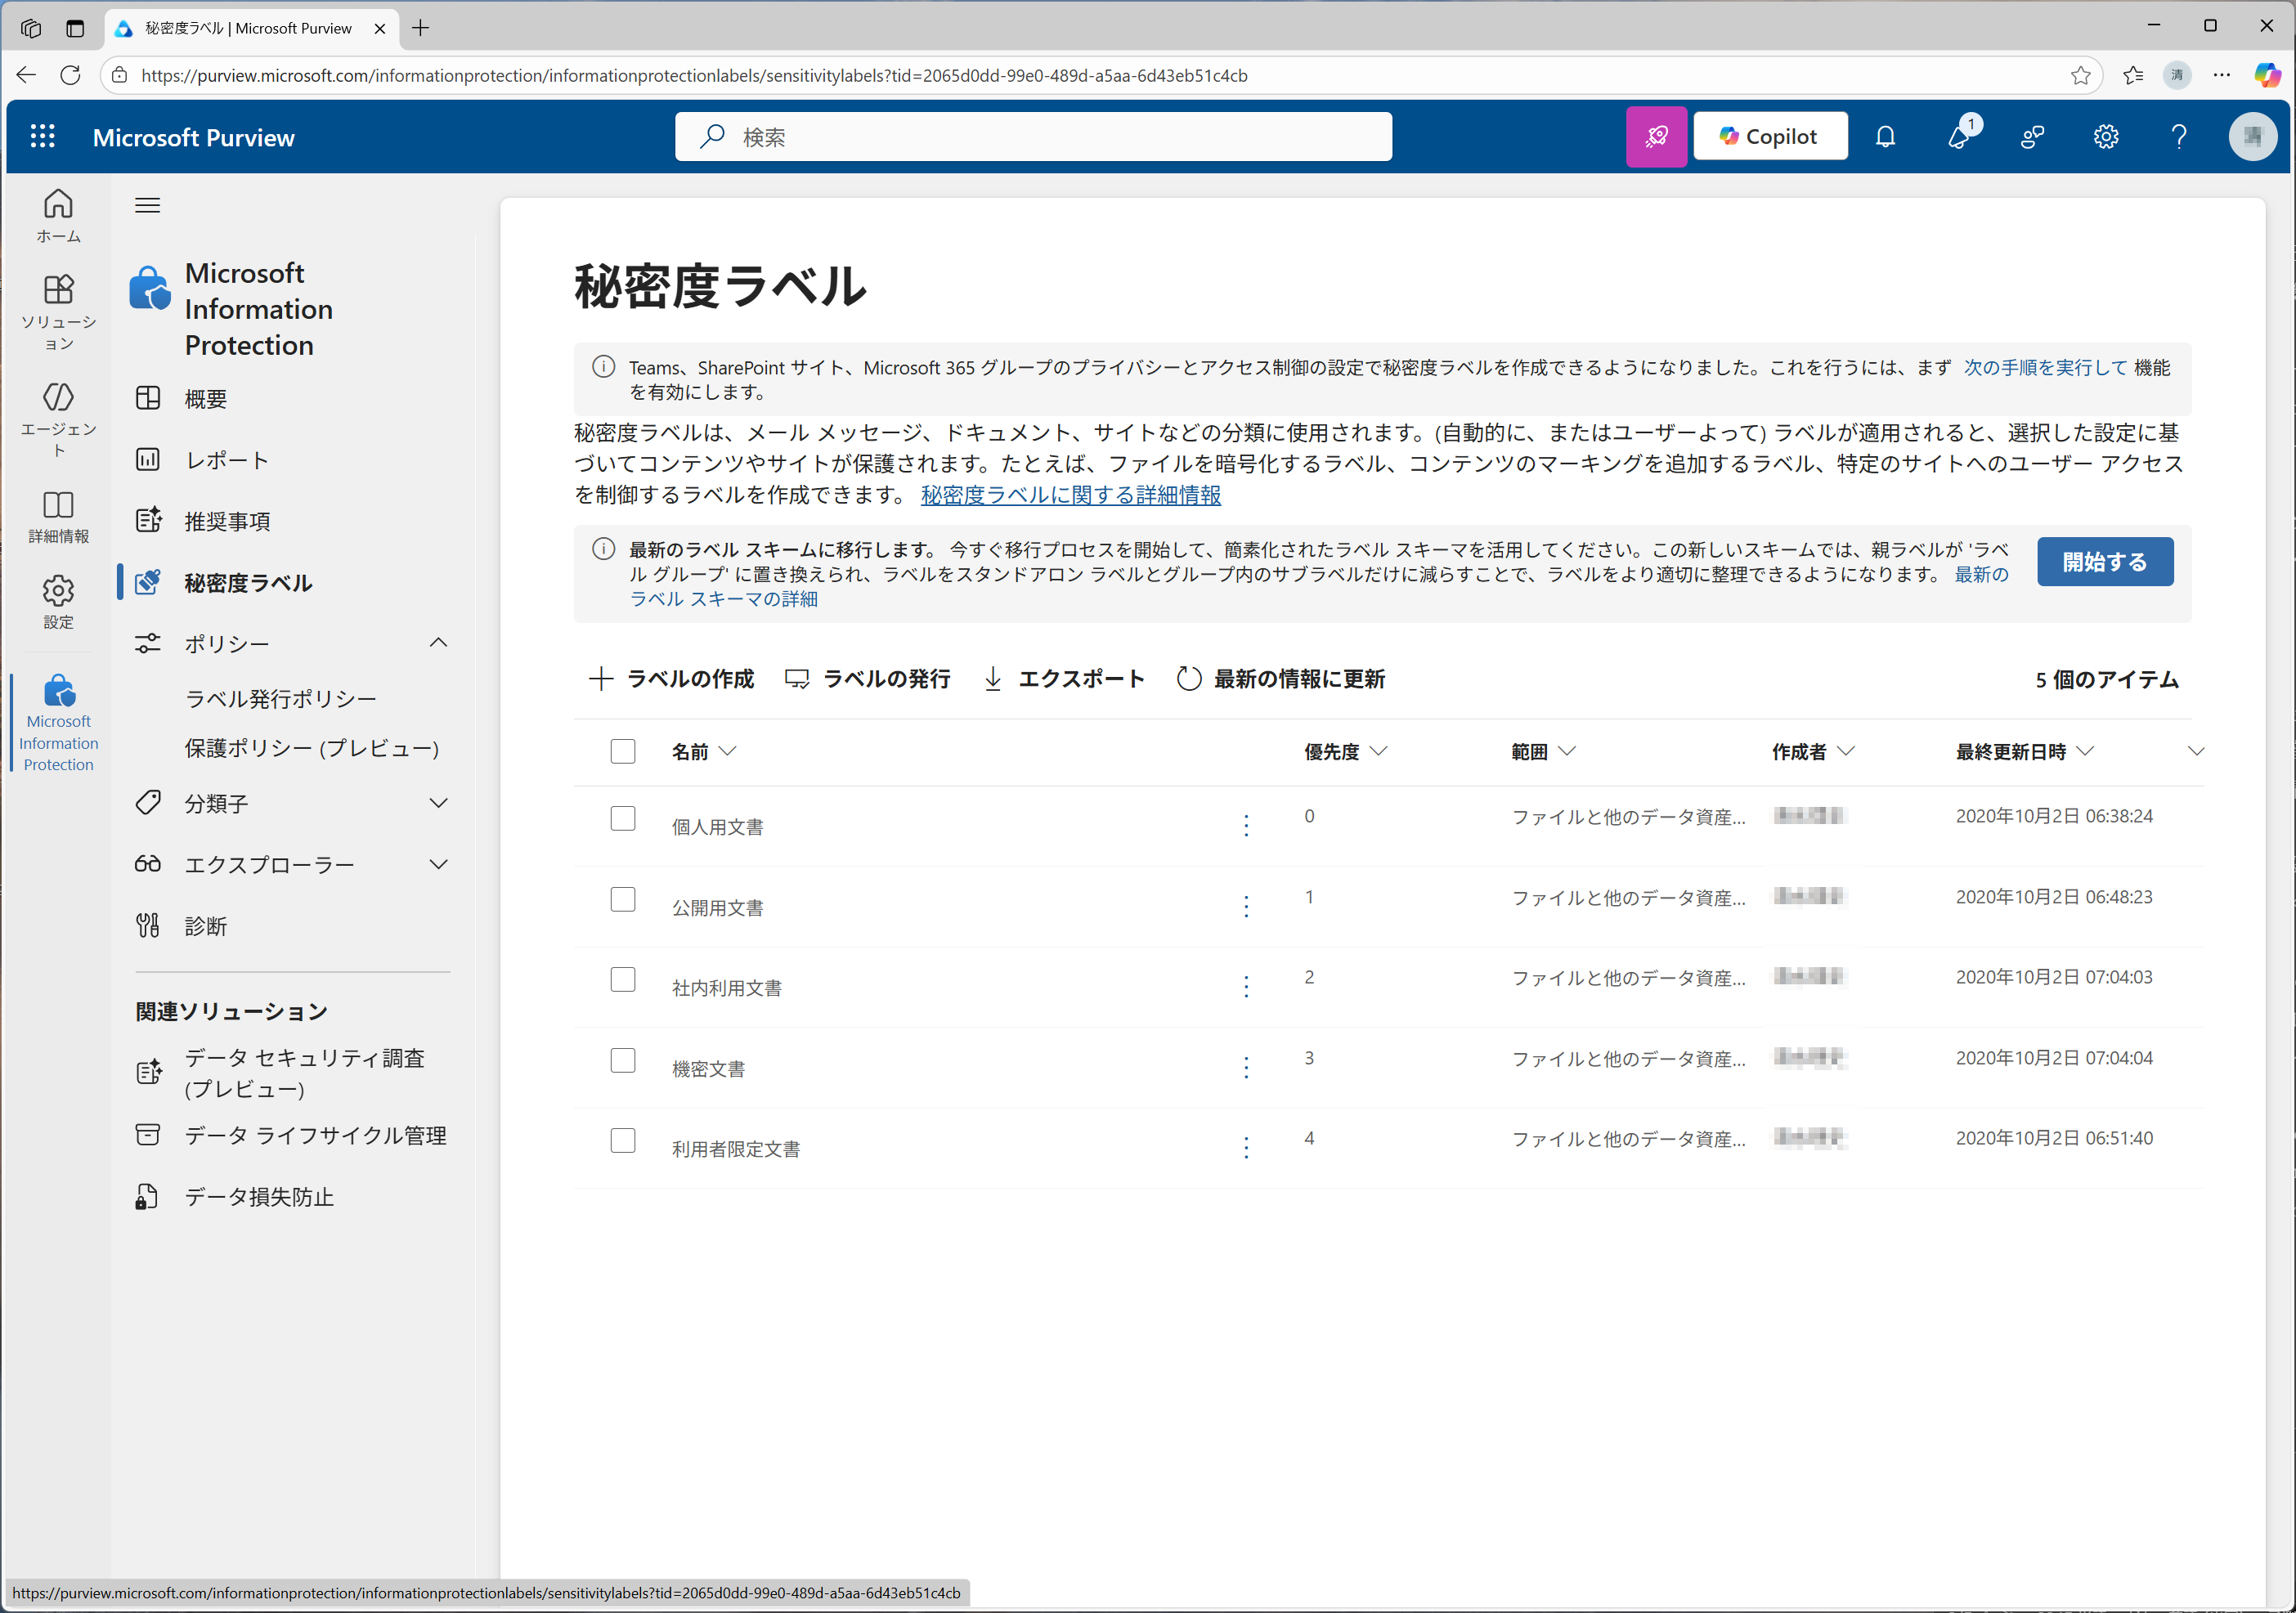Select all labels with the header checkbox
This screenshot has width=2296, height=1613.
tap(623, 750)
